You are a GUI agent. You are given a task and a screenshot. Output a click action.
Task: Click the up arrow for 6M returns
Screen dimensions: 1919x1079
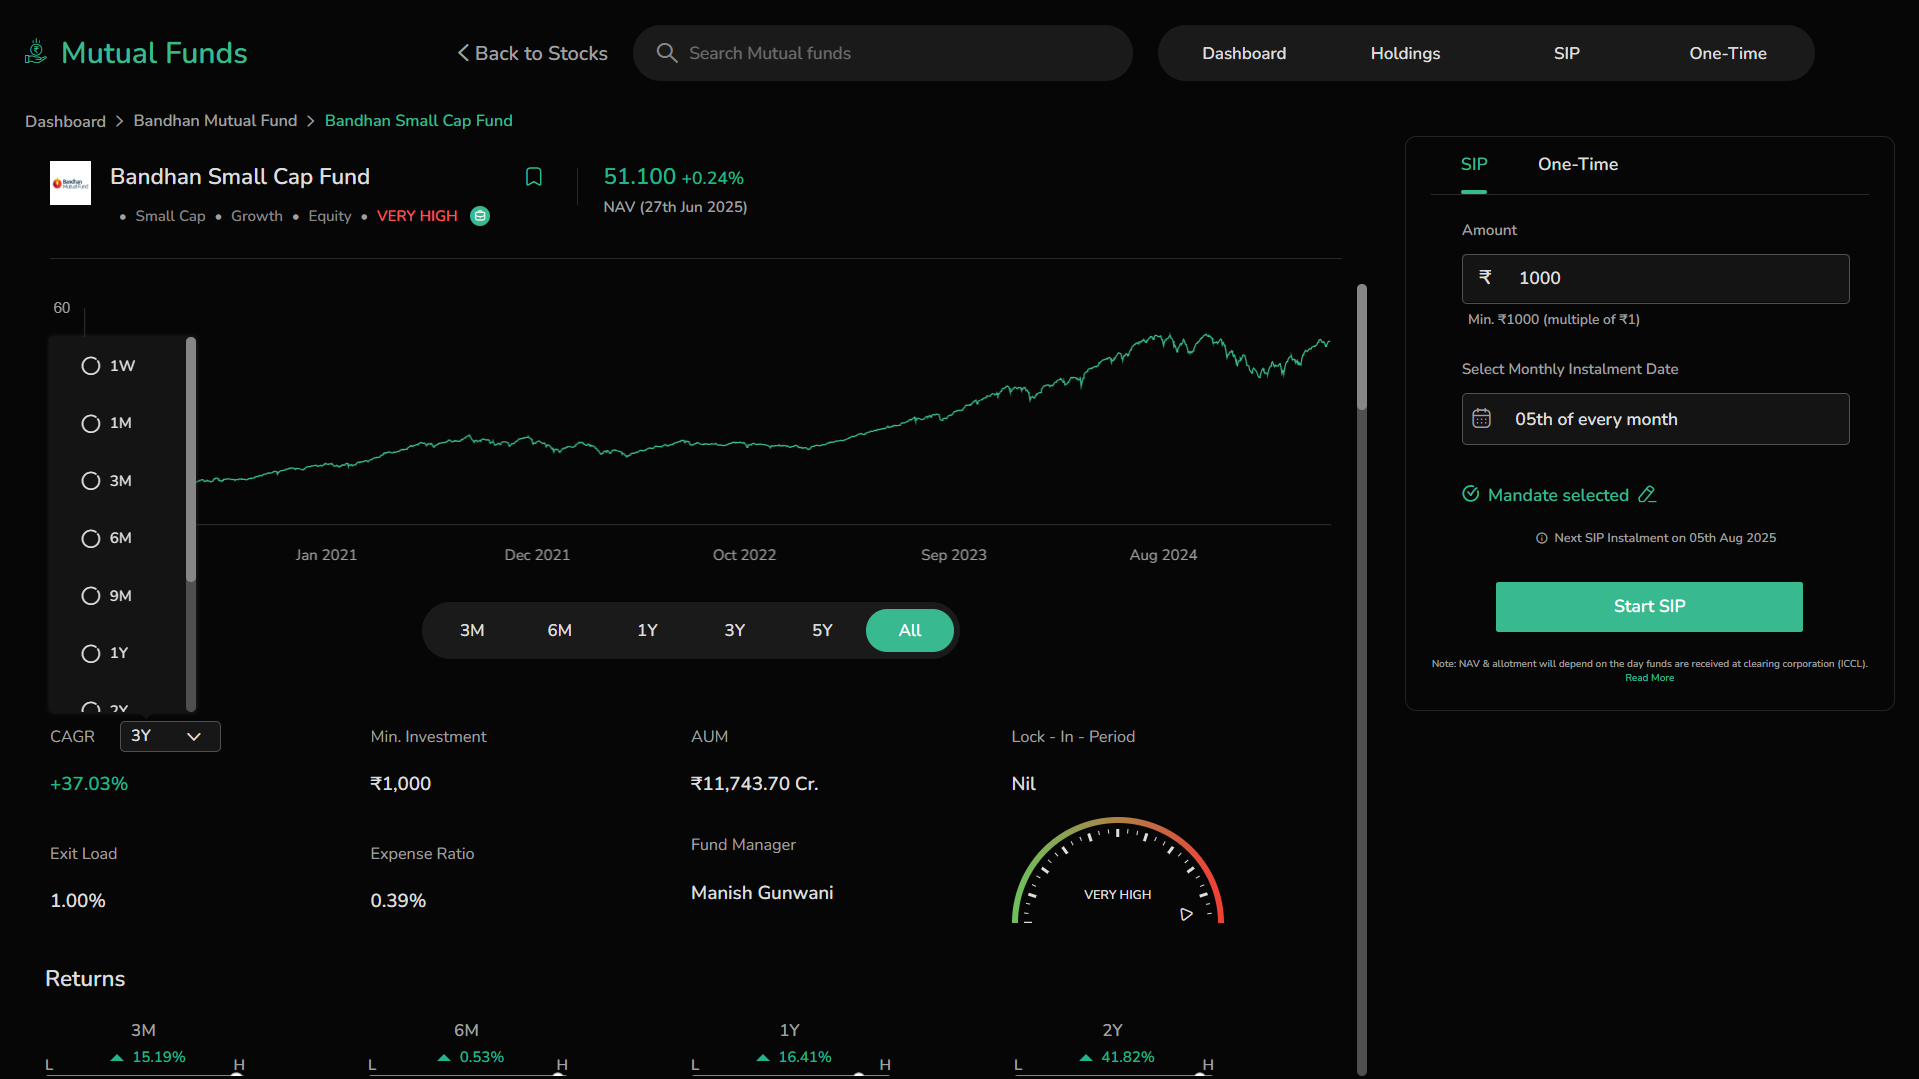coord(444,1057)
